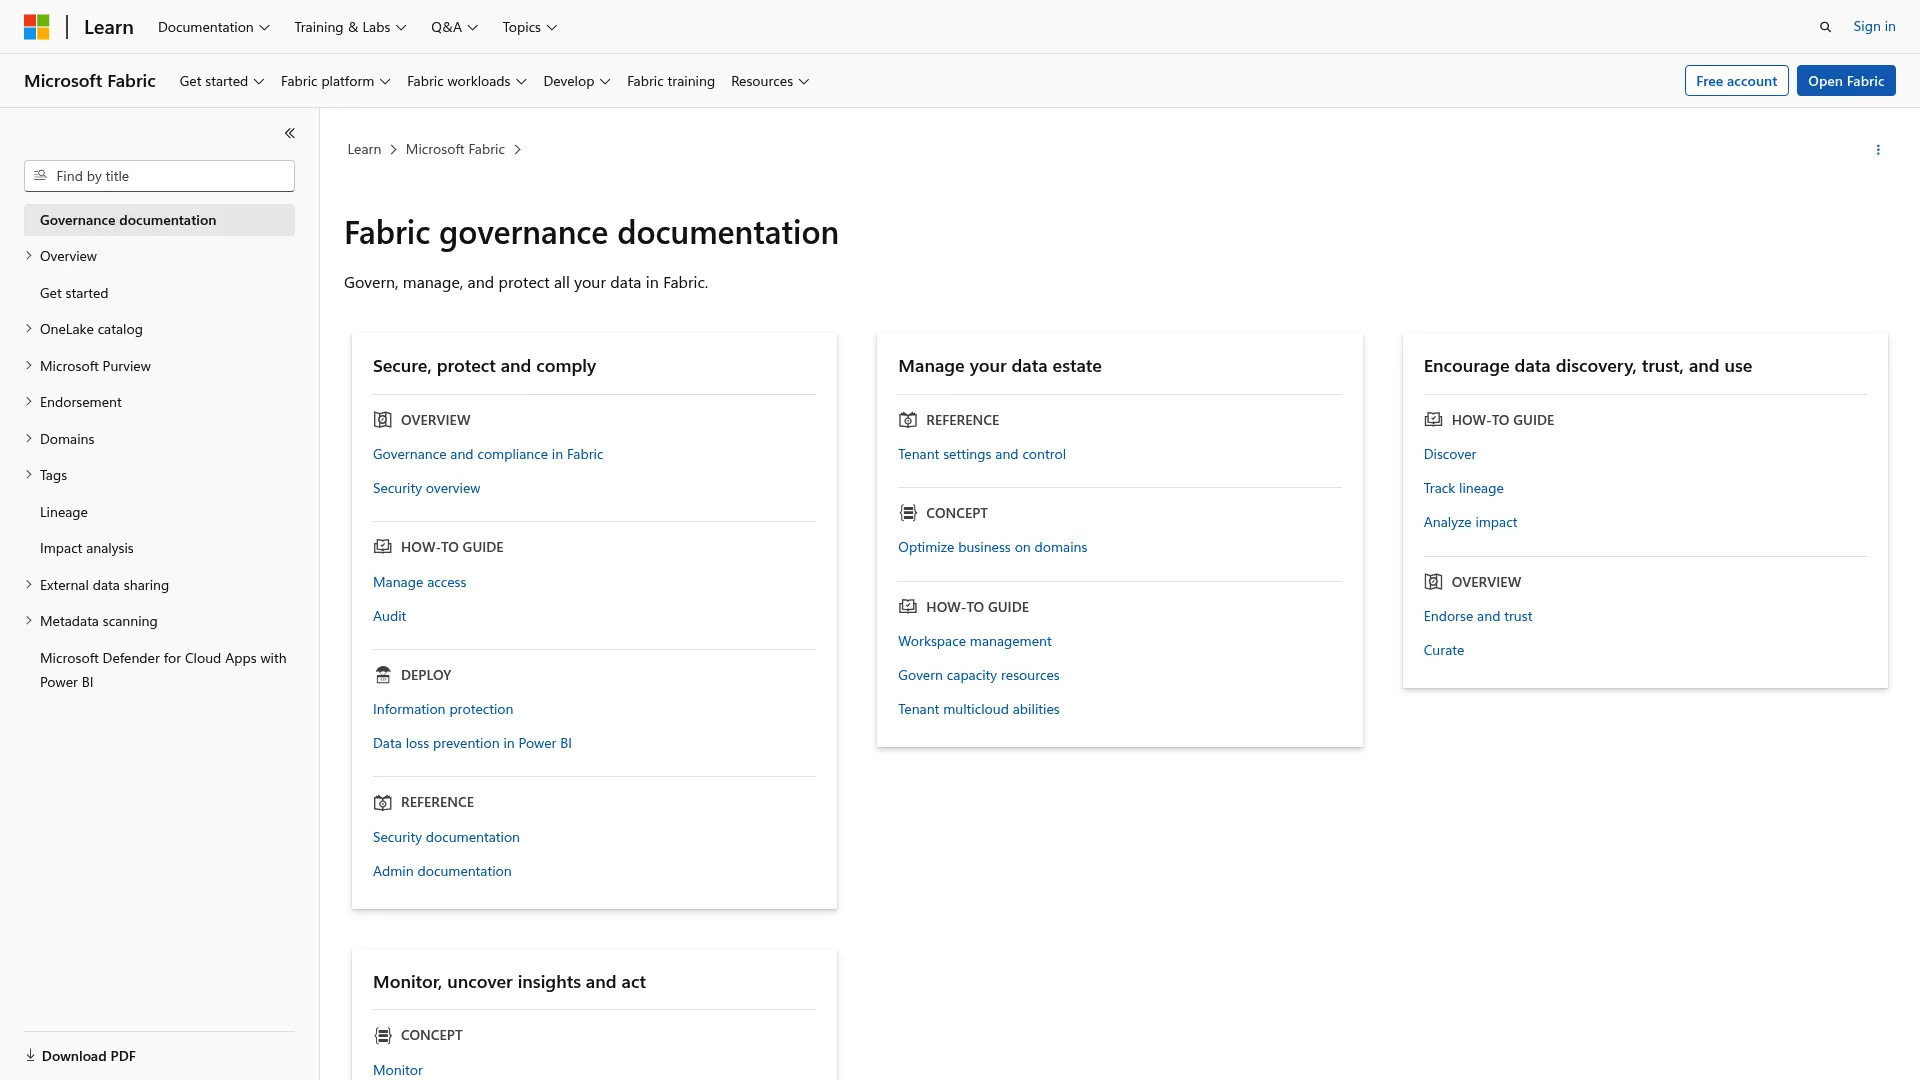Open Impact analysis in the sidebar
The image size is (1920, 1080).
coord(87,548)
